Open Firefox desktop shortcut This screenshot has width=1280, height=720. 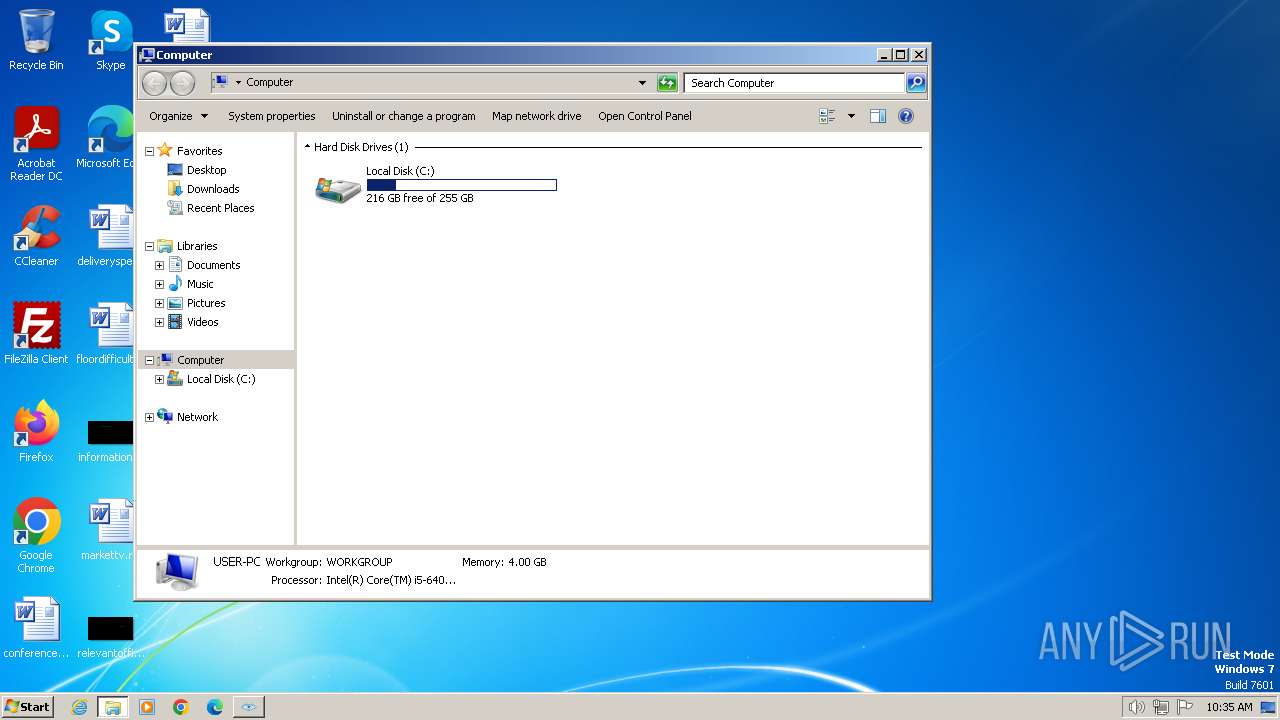point(36,432)
